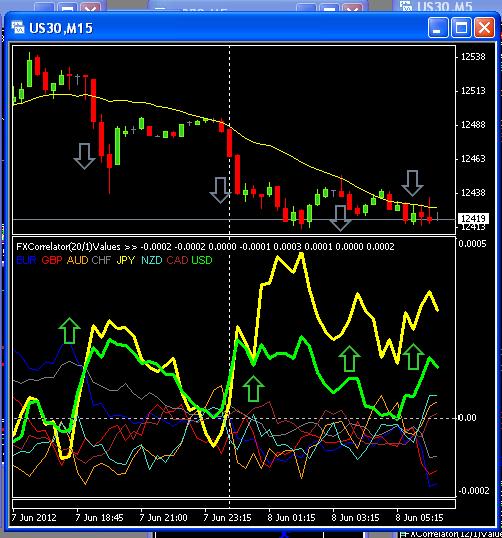Screen dimensions: 502x538
Task: Click the JPY legend label
Action: pyautogui.click(x=126, y=260)
